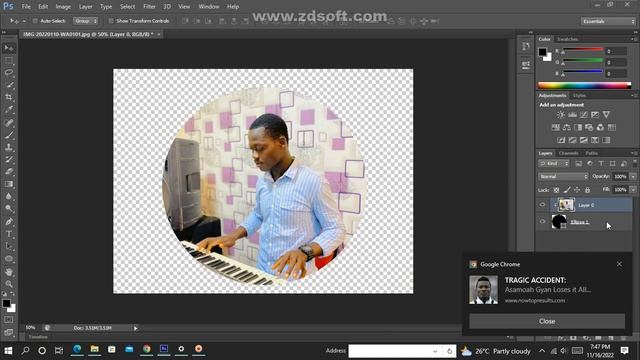This screenshot has height=360, width=640.
Task: Toggle Quick Mask mode
Action: click(x=9, y=320)
